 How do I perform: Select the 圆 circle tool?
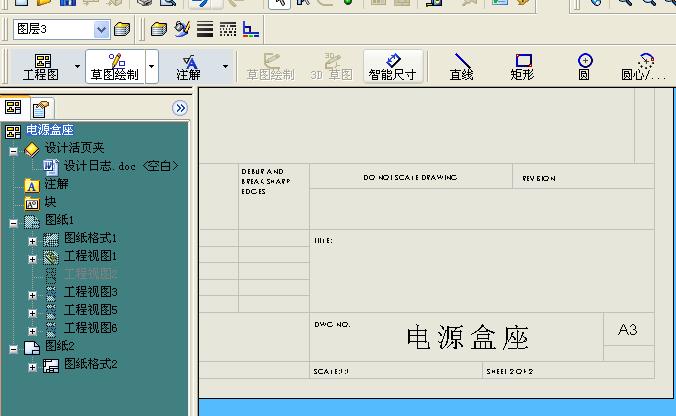pyautogui.click(x=584, y=67)
